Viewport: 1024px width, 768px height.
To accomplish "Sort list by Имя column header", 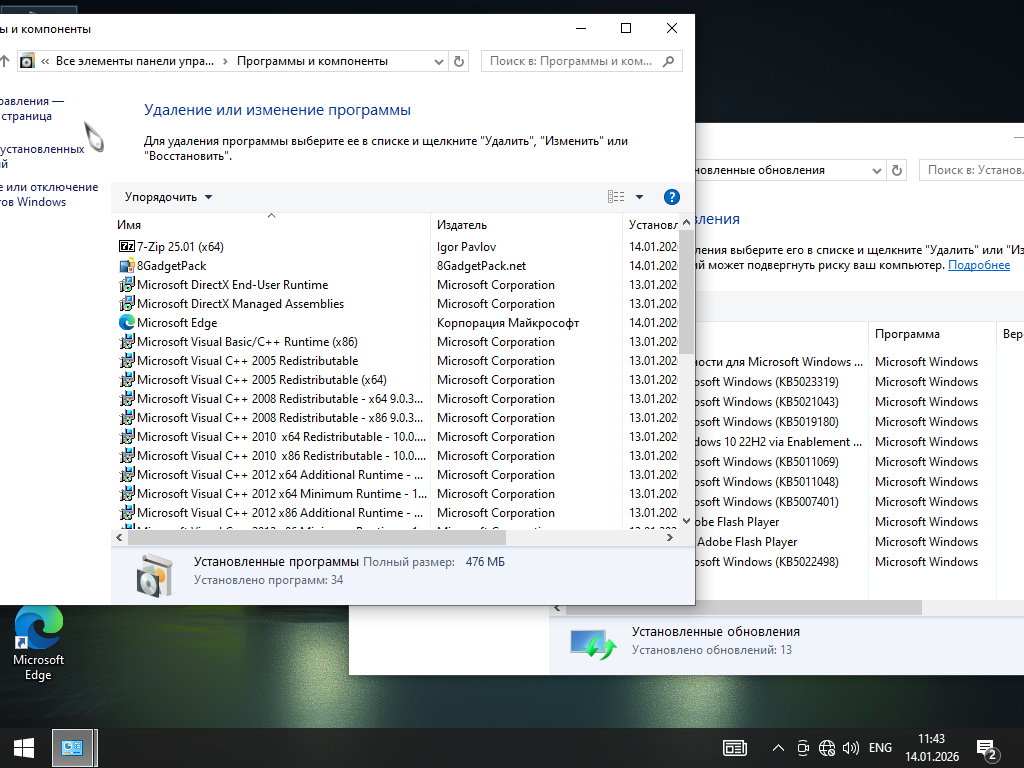I will (x=129, y=225).
